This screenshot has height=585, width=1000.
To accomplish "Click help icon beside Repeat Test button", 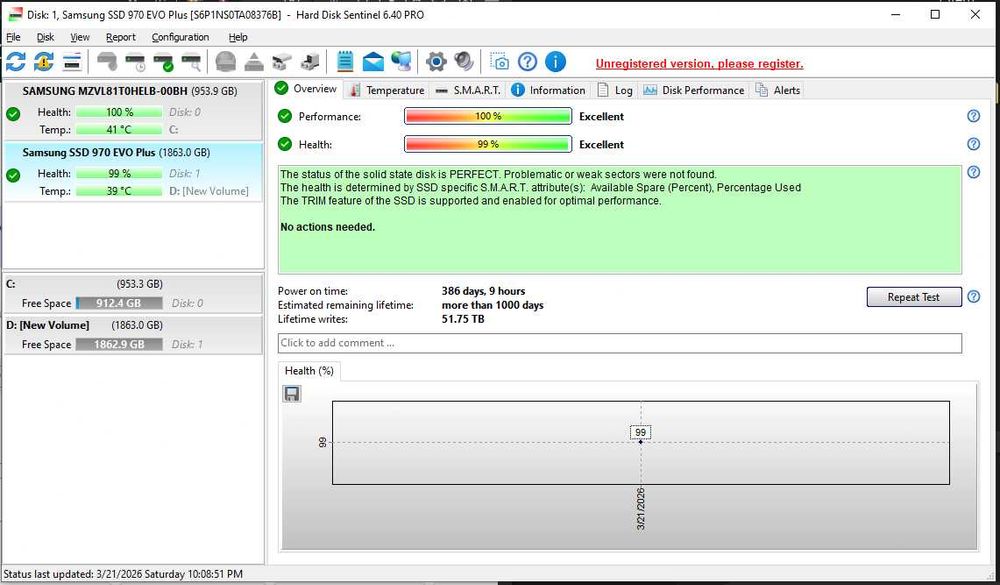I will (973, 297).
